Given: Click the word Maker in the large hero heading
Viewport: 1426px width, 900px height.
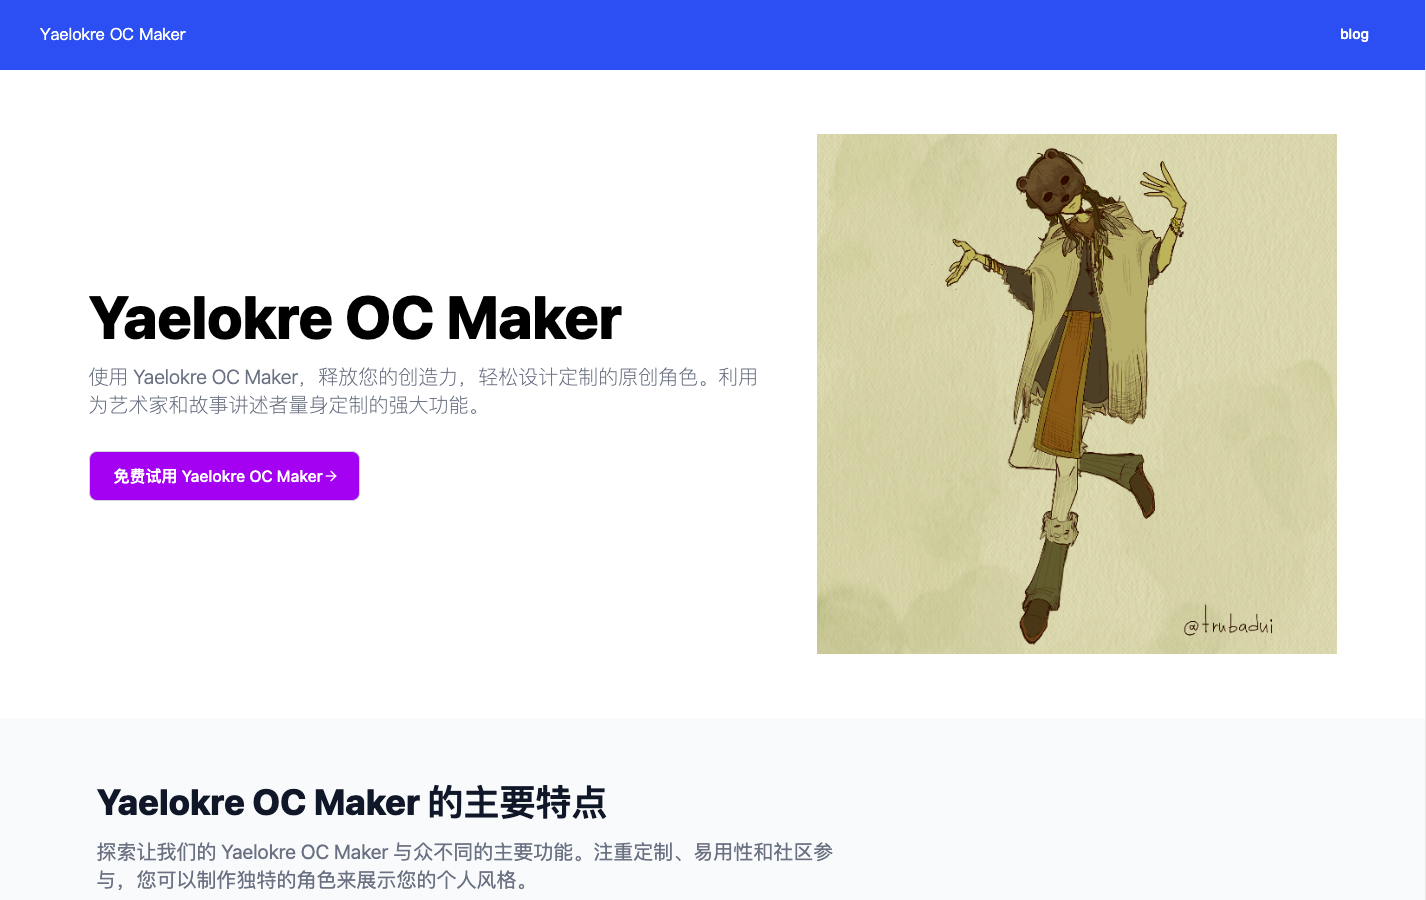Looking at the screenshot, I should (534, 318).
